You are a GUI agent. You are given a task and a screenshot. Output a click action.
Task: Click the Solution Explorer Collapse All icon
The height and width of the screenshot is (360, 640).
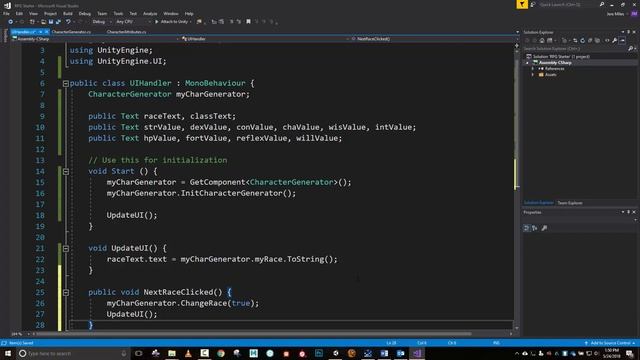[590, 40]
